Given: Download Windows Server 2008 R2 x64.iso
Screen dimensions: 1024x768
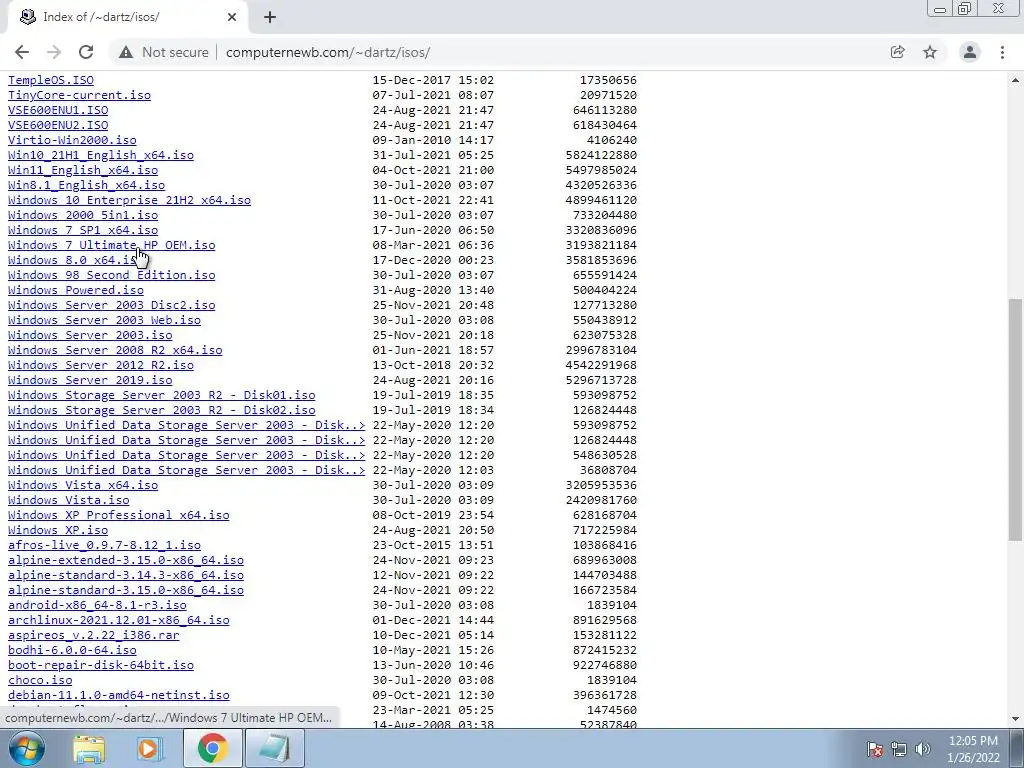Looking at the screenshot, I should 115,351.
